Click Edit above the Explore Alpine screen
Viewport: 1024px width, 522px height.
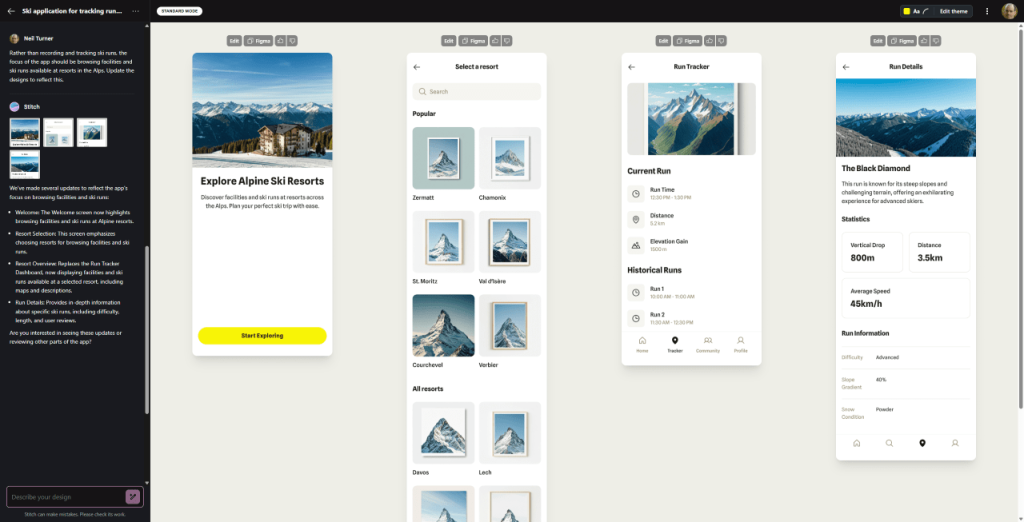click(234, 41)
